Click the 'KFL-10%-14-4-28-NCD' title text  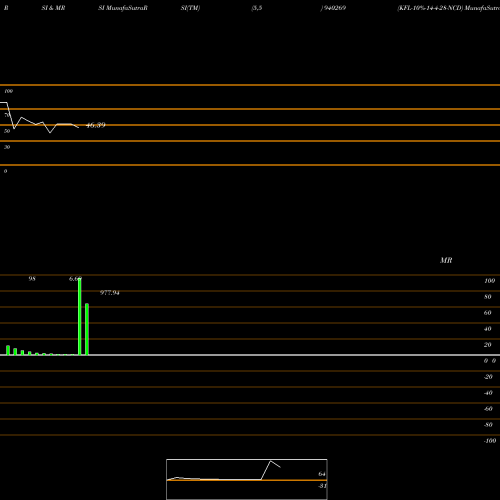(x=430, y=8)
